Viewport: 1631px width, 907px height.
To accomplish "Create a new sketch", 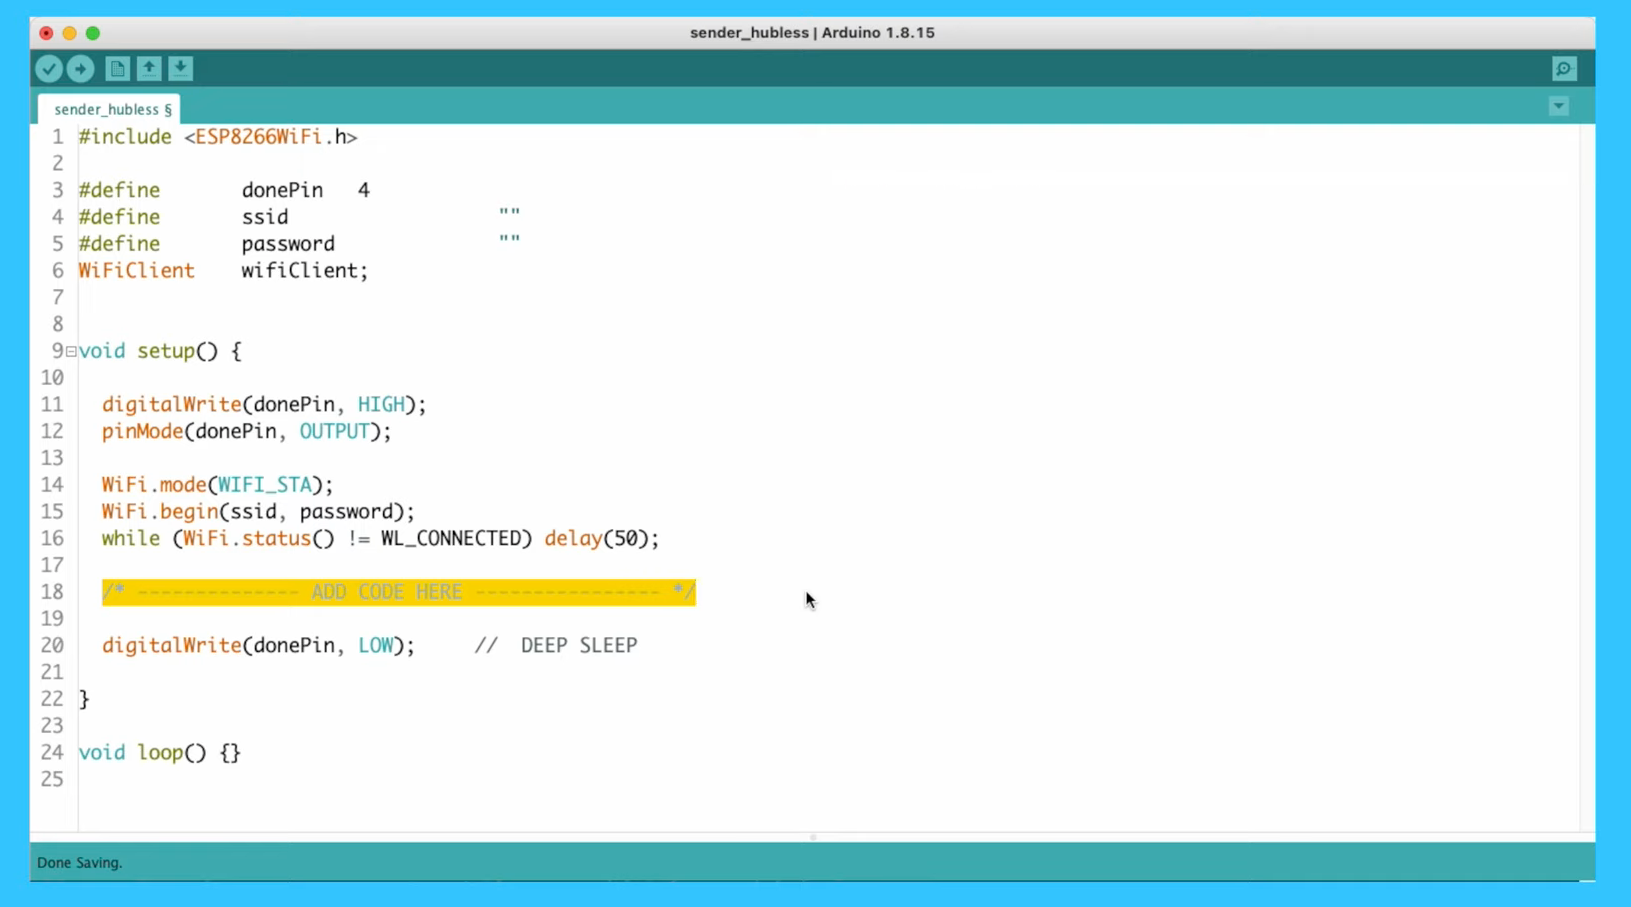I will point(117,68).
